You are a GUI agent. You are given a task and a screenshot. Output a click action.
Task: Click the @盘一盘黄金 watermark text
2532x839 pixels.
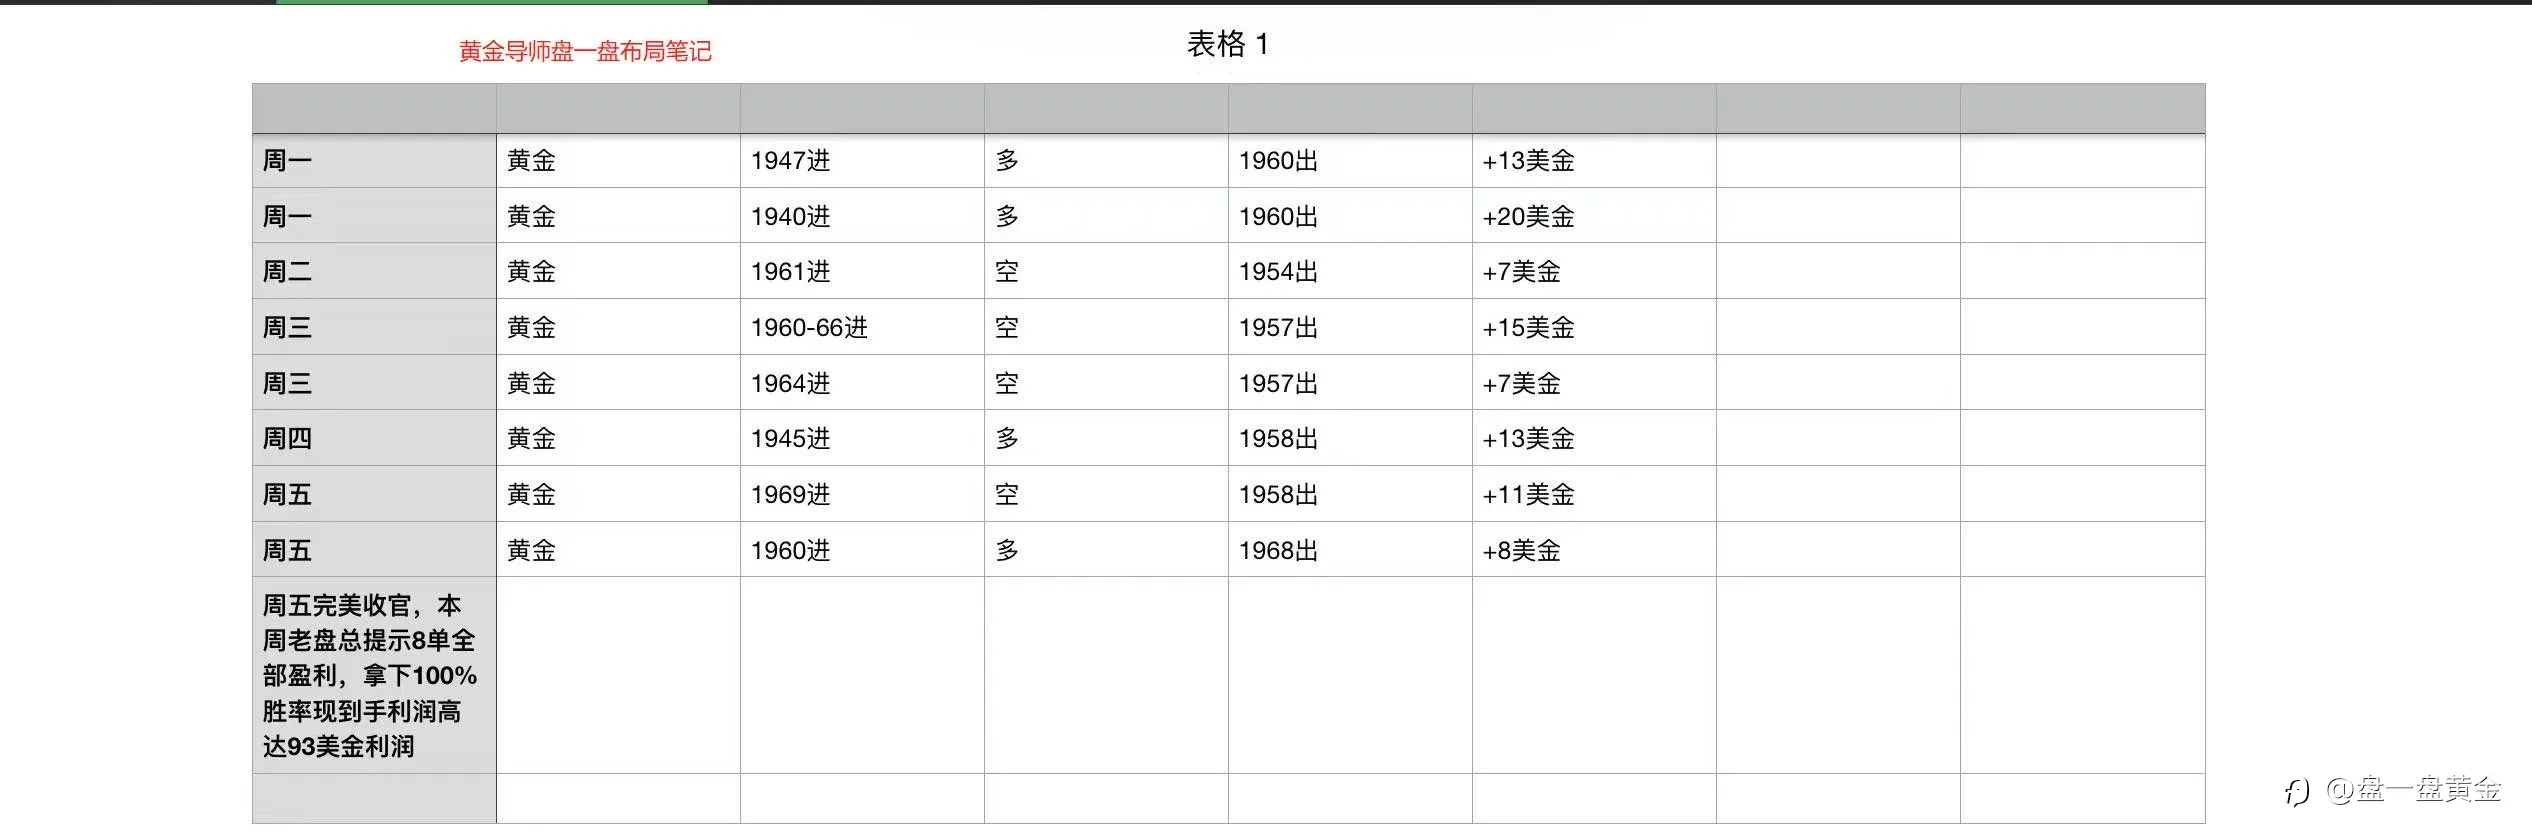click(2413, 790)
